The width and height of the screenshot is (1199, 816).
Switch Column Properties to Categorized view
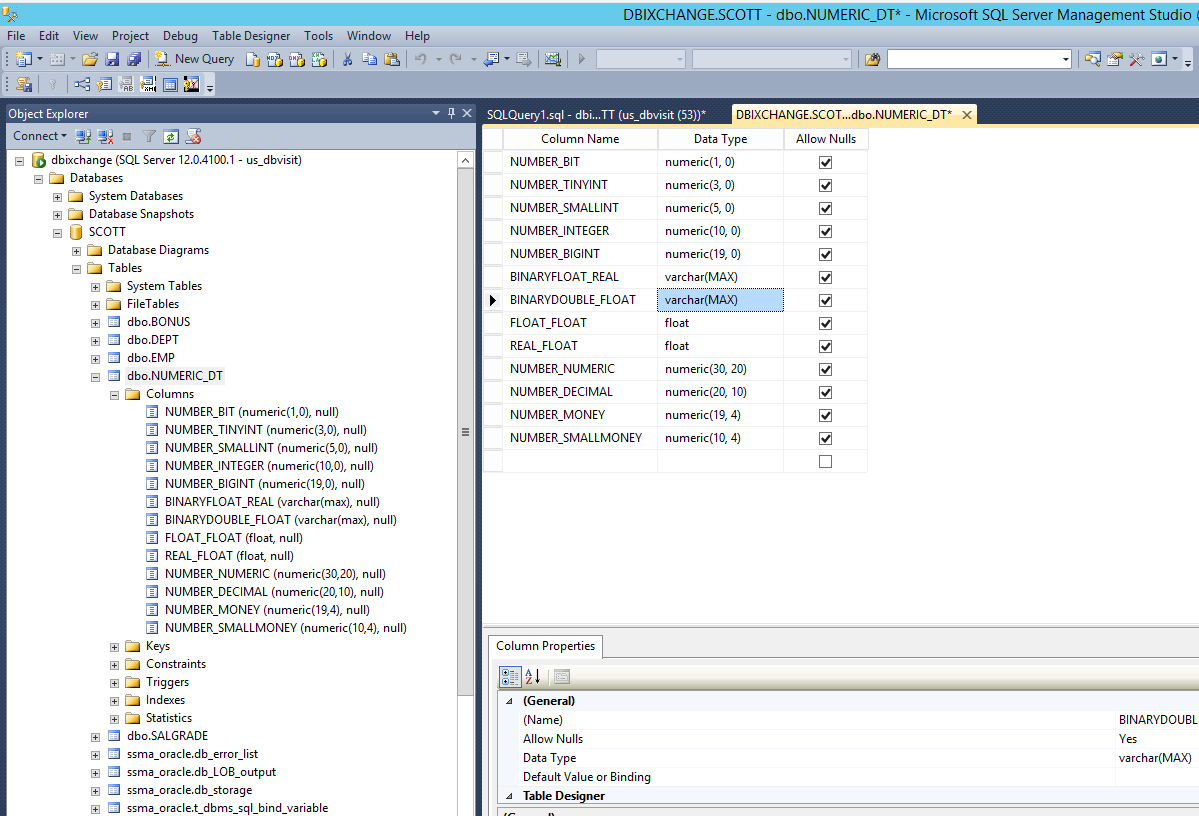[x=510, y=677]
